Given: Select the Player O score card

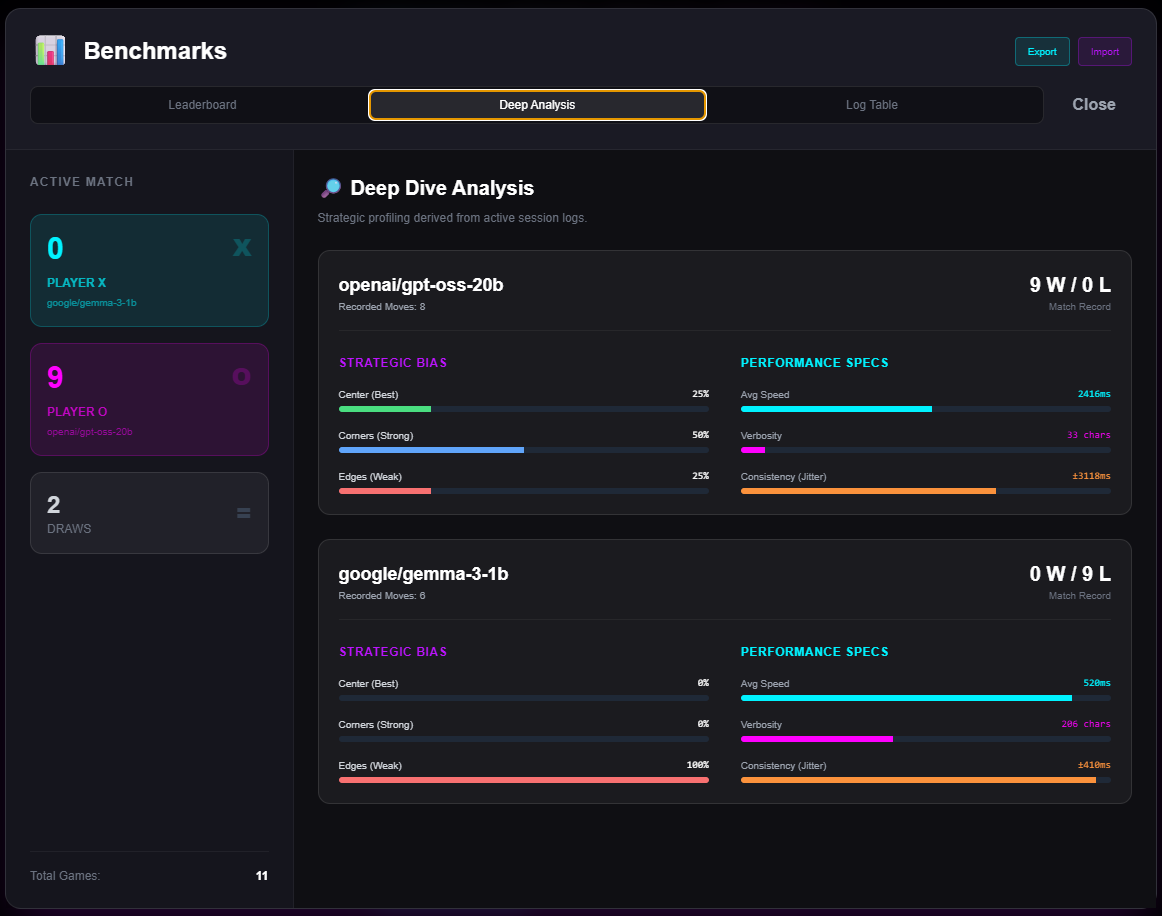Looking at the screenshot, I should (x=149, y=399).
